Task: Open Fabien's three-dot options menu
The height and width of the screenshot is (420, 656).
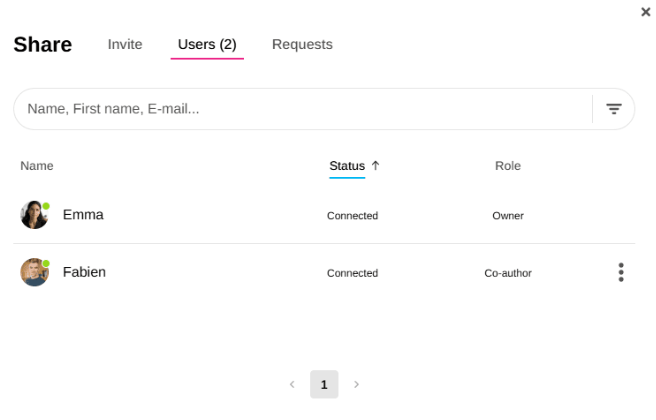Action: [x=621, y=272]
